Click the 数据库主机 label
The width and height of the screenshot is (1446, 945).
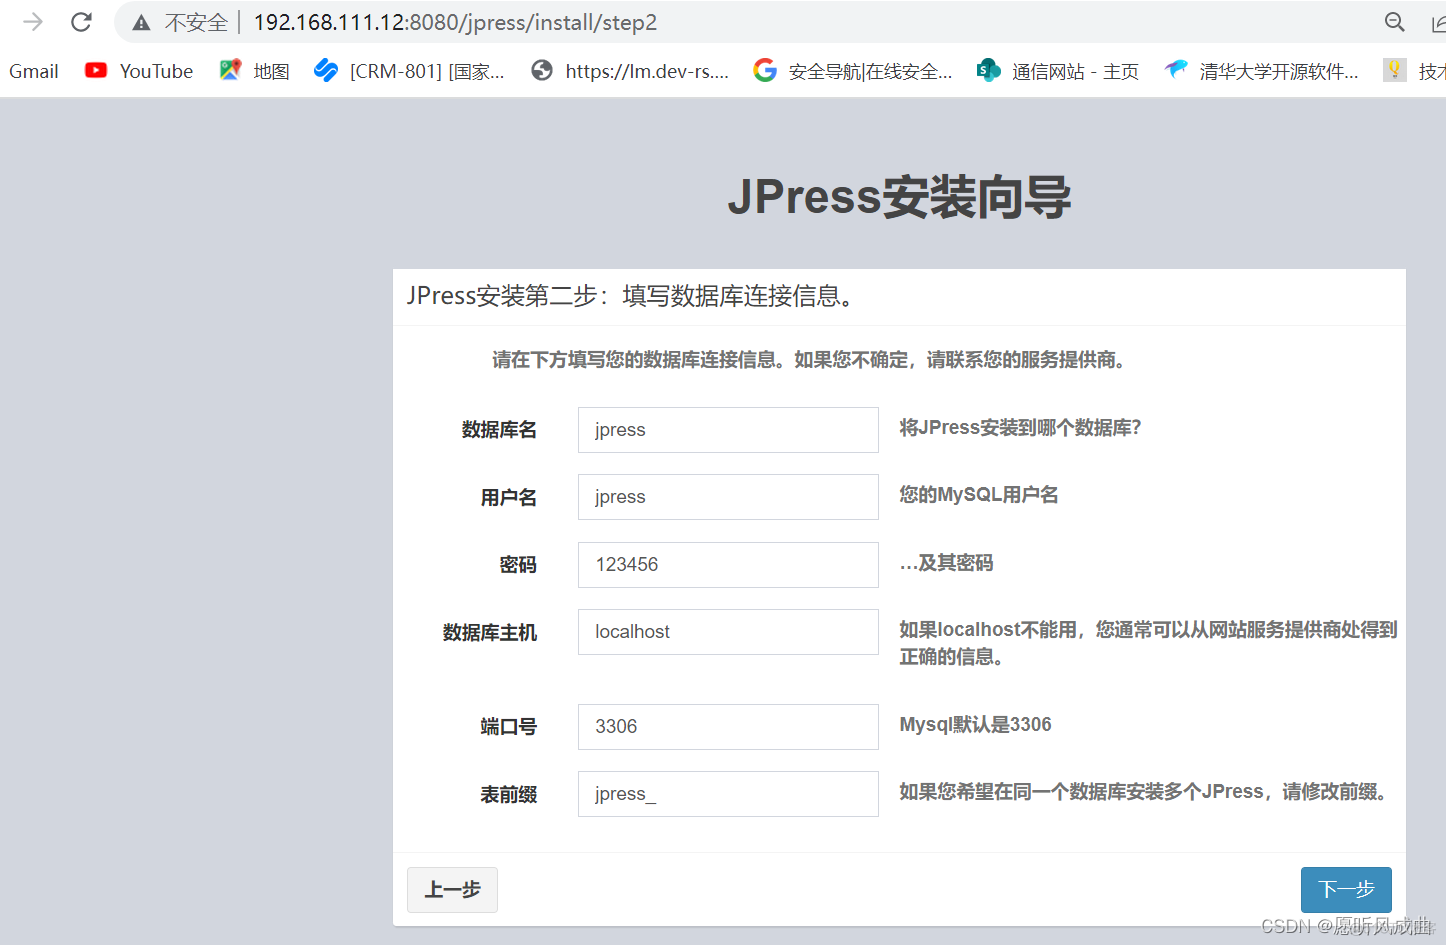490,633
